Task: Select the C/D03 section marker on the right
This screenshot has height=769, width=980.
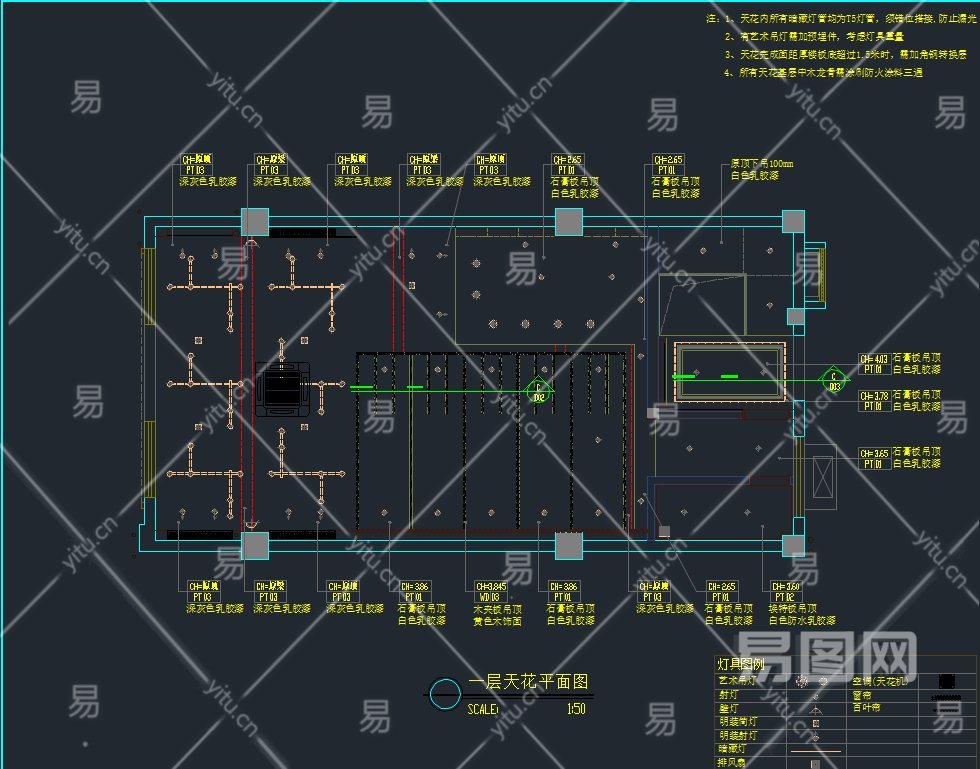Action: click(x=834, y=379)
